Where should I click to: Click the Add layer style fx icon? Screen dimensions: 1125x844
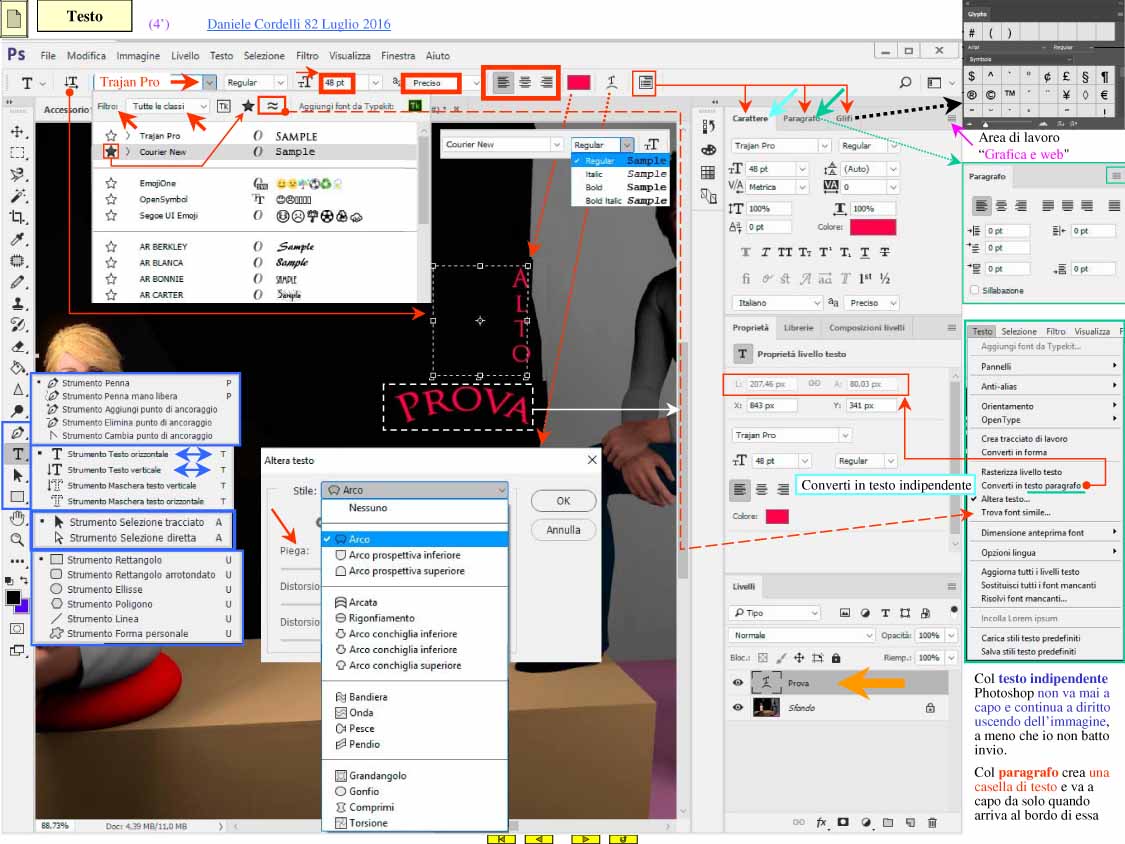click(822, 822)
